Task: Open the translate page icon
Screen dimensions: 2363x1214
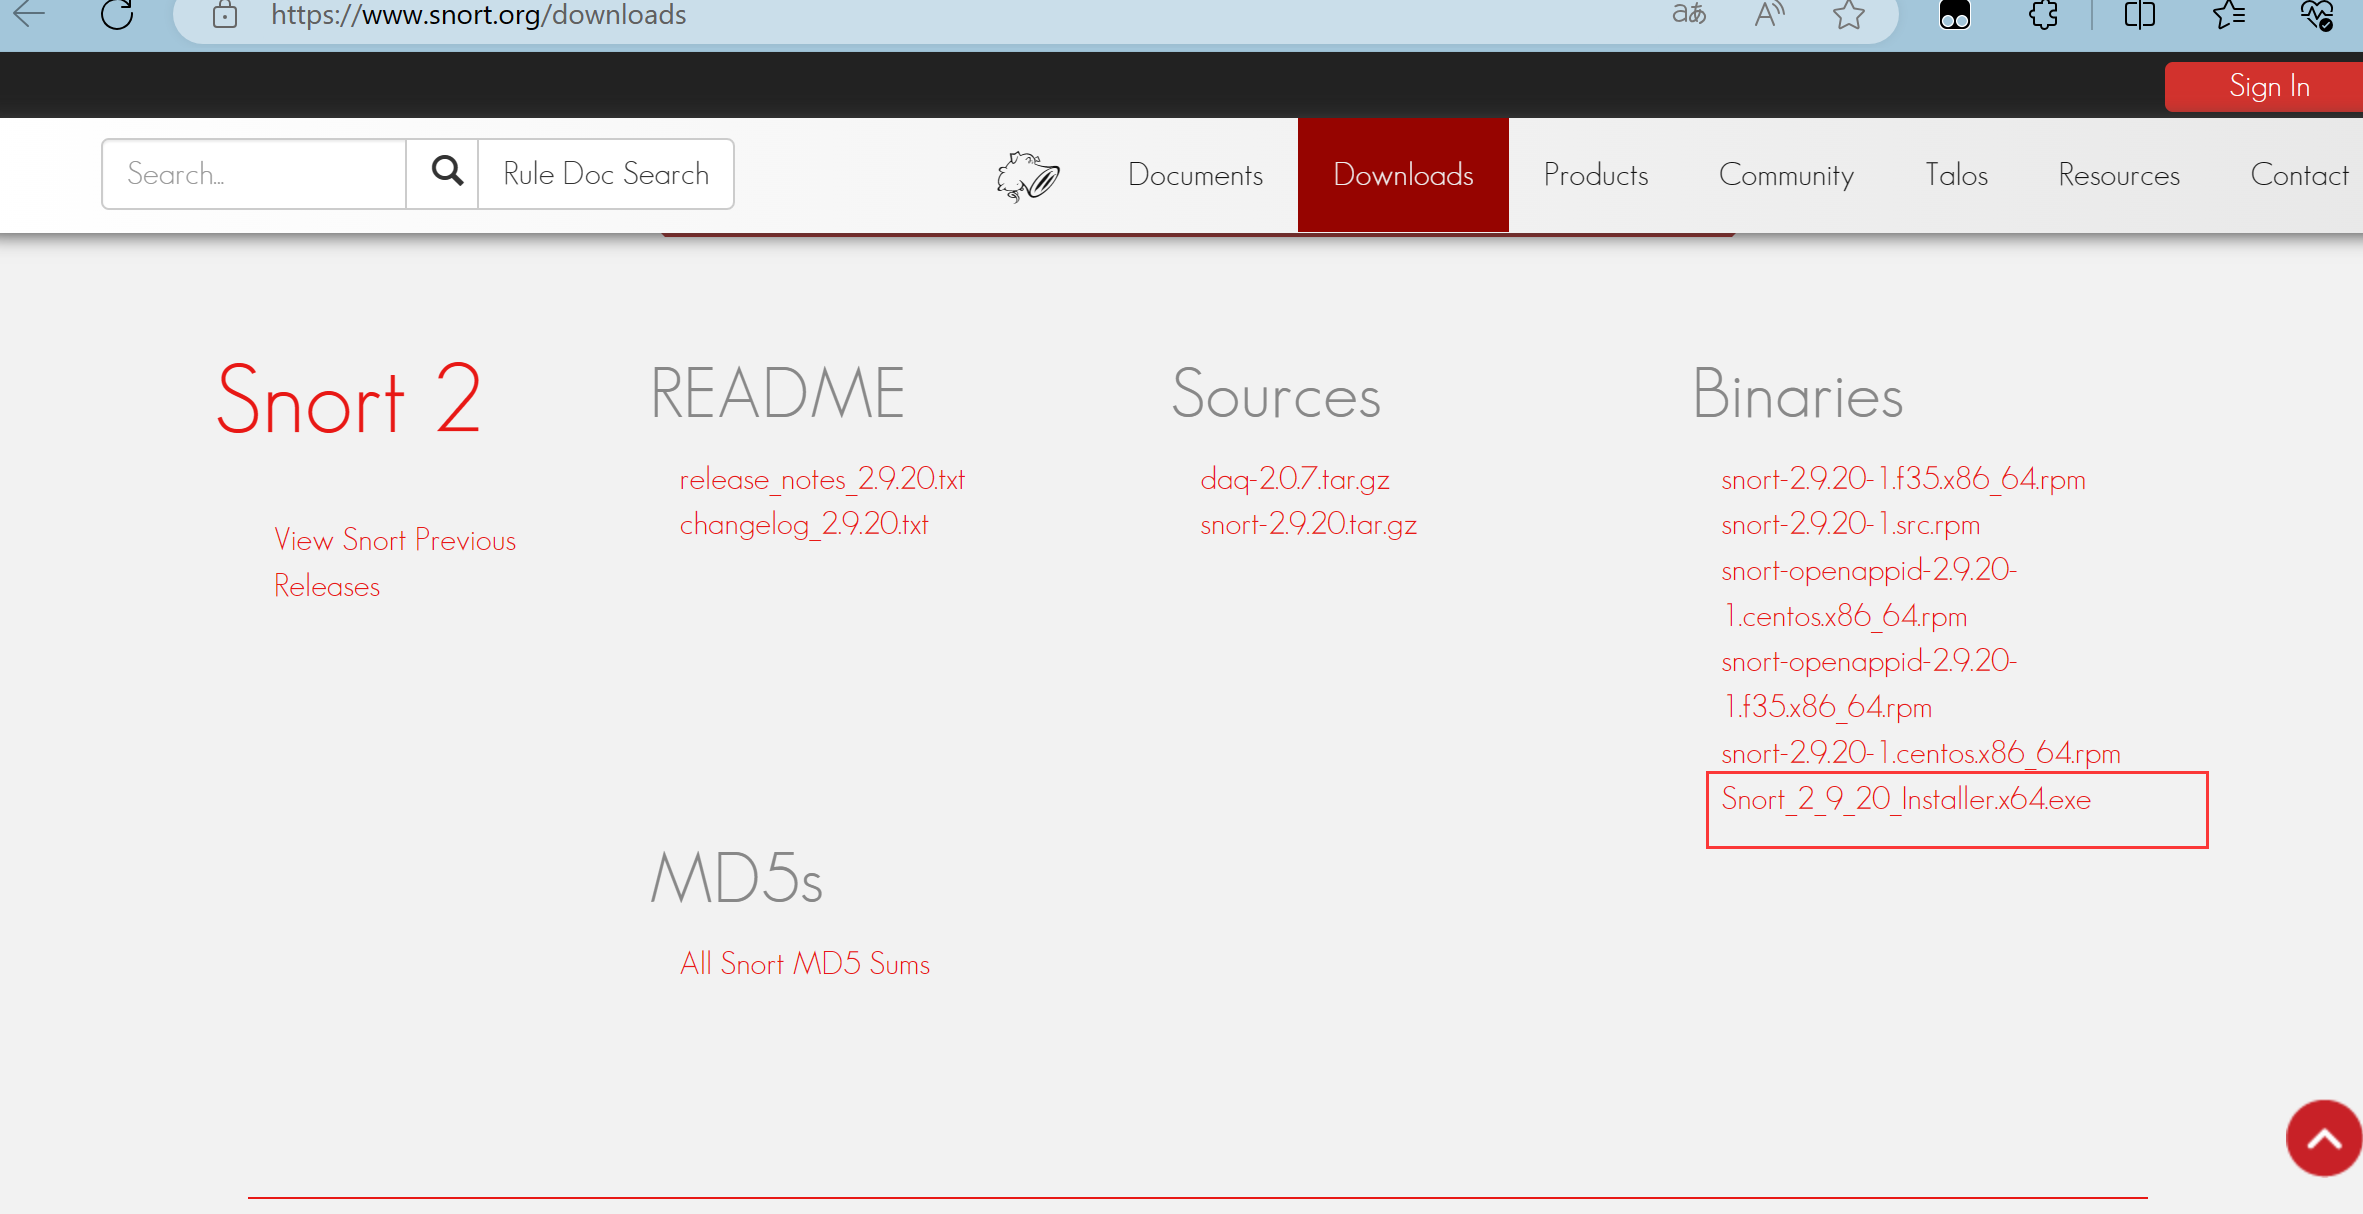Action: [x=1689, y=13]
